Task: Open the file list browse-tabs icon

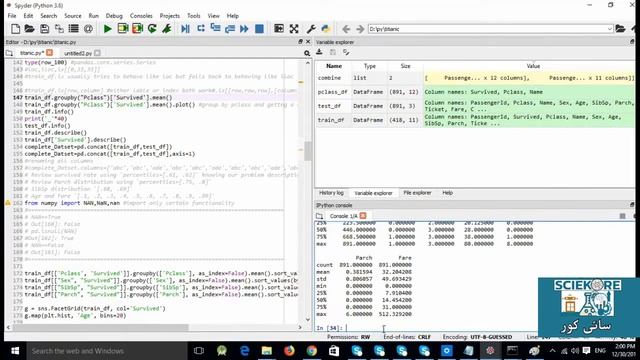Action: point(73,29)
